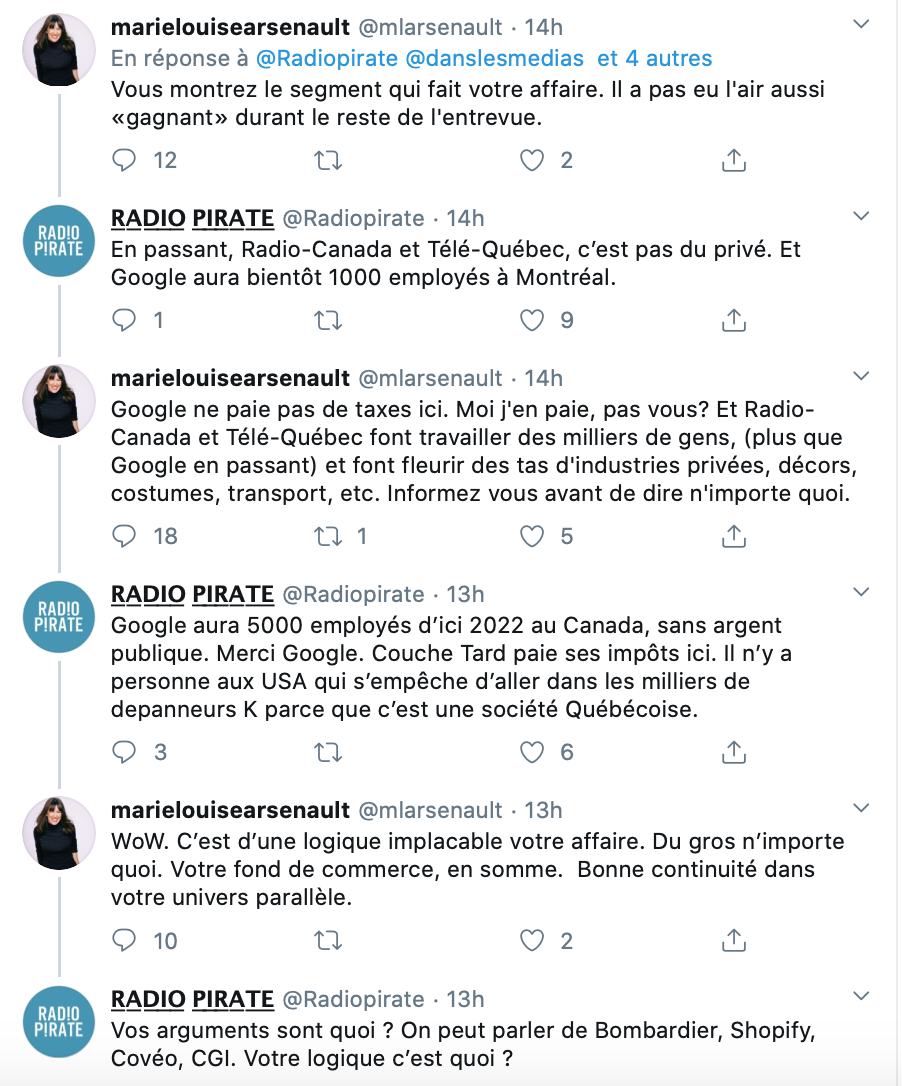The image size is (902, 1086).
Task: Share the tweet about Radio-Canada et Télé-Québec privé
Action: pos(734,321)
